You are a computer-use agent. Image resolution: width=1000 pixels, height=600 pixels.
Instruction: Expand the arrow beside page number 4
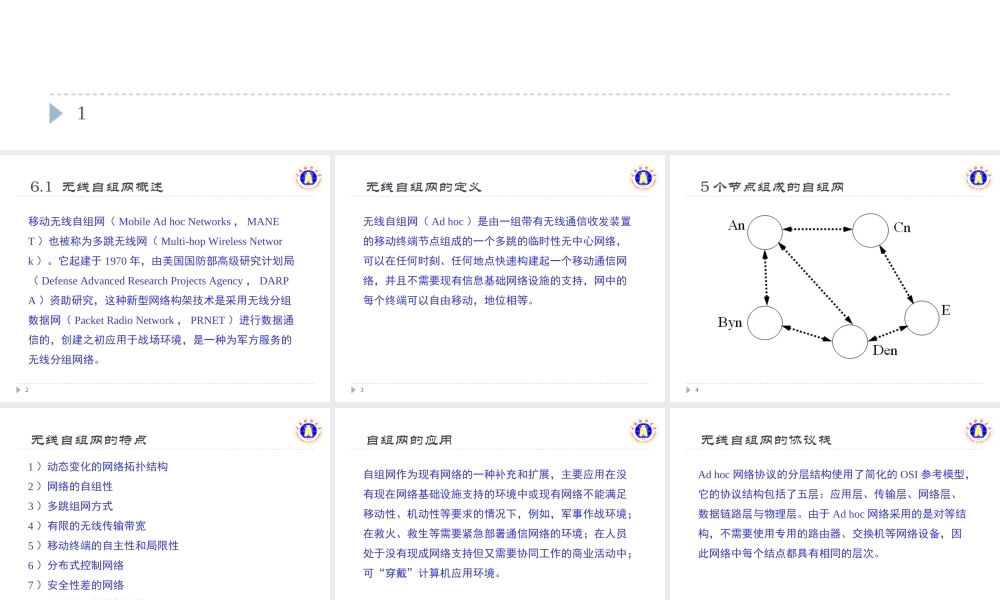click(689, 390)
